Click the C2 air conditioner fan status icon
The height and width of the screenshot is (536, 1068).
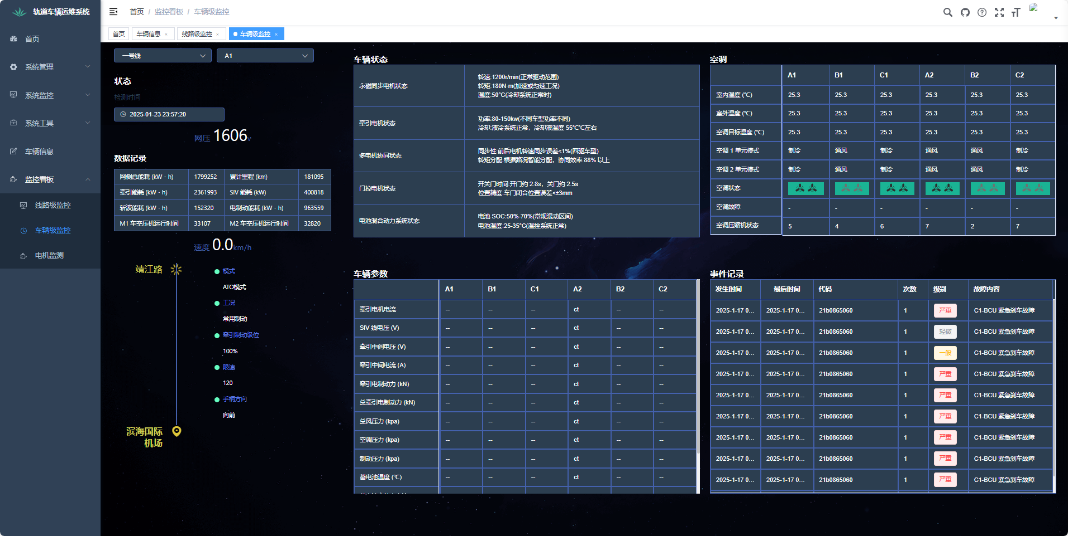click(1031, 187)
